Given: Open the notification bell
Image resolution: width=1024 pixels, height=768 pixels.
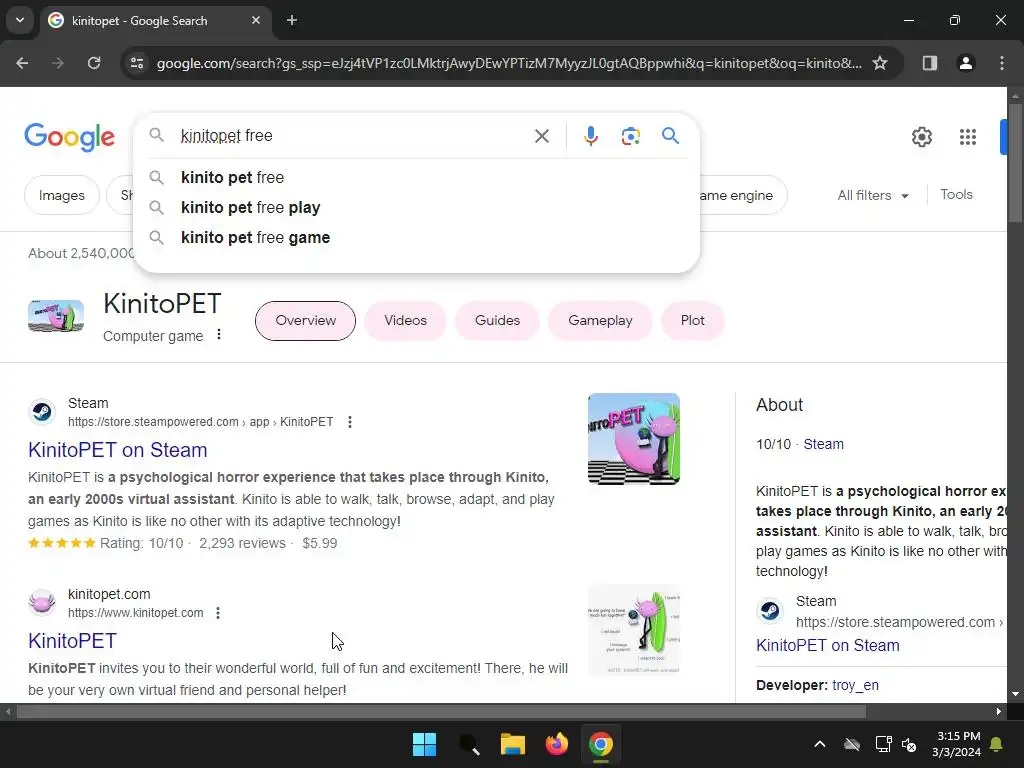Looking at the screenshot, I should (996, 744).
